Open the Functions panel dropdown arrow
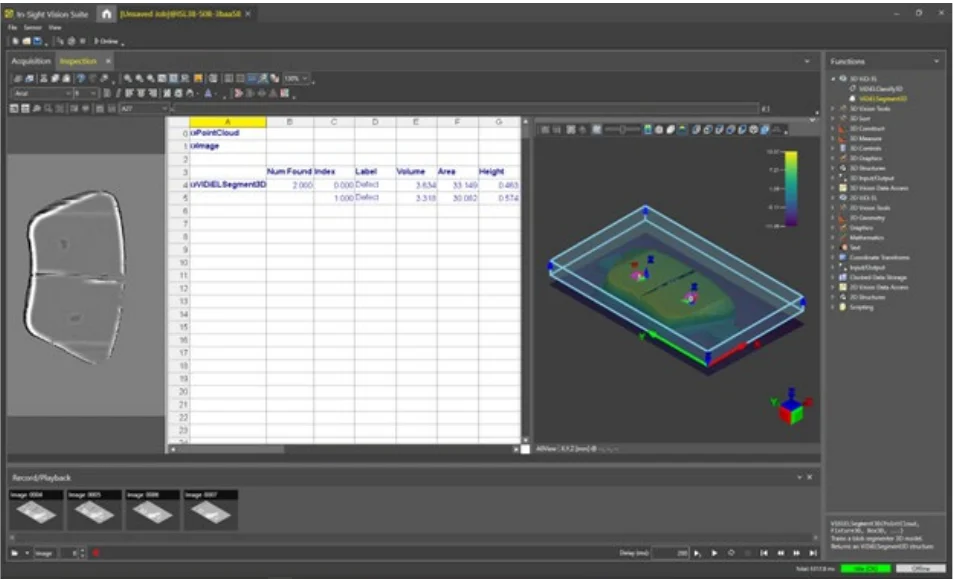Viewport: 954px width, 580px height. (936, 61)
